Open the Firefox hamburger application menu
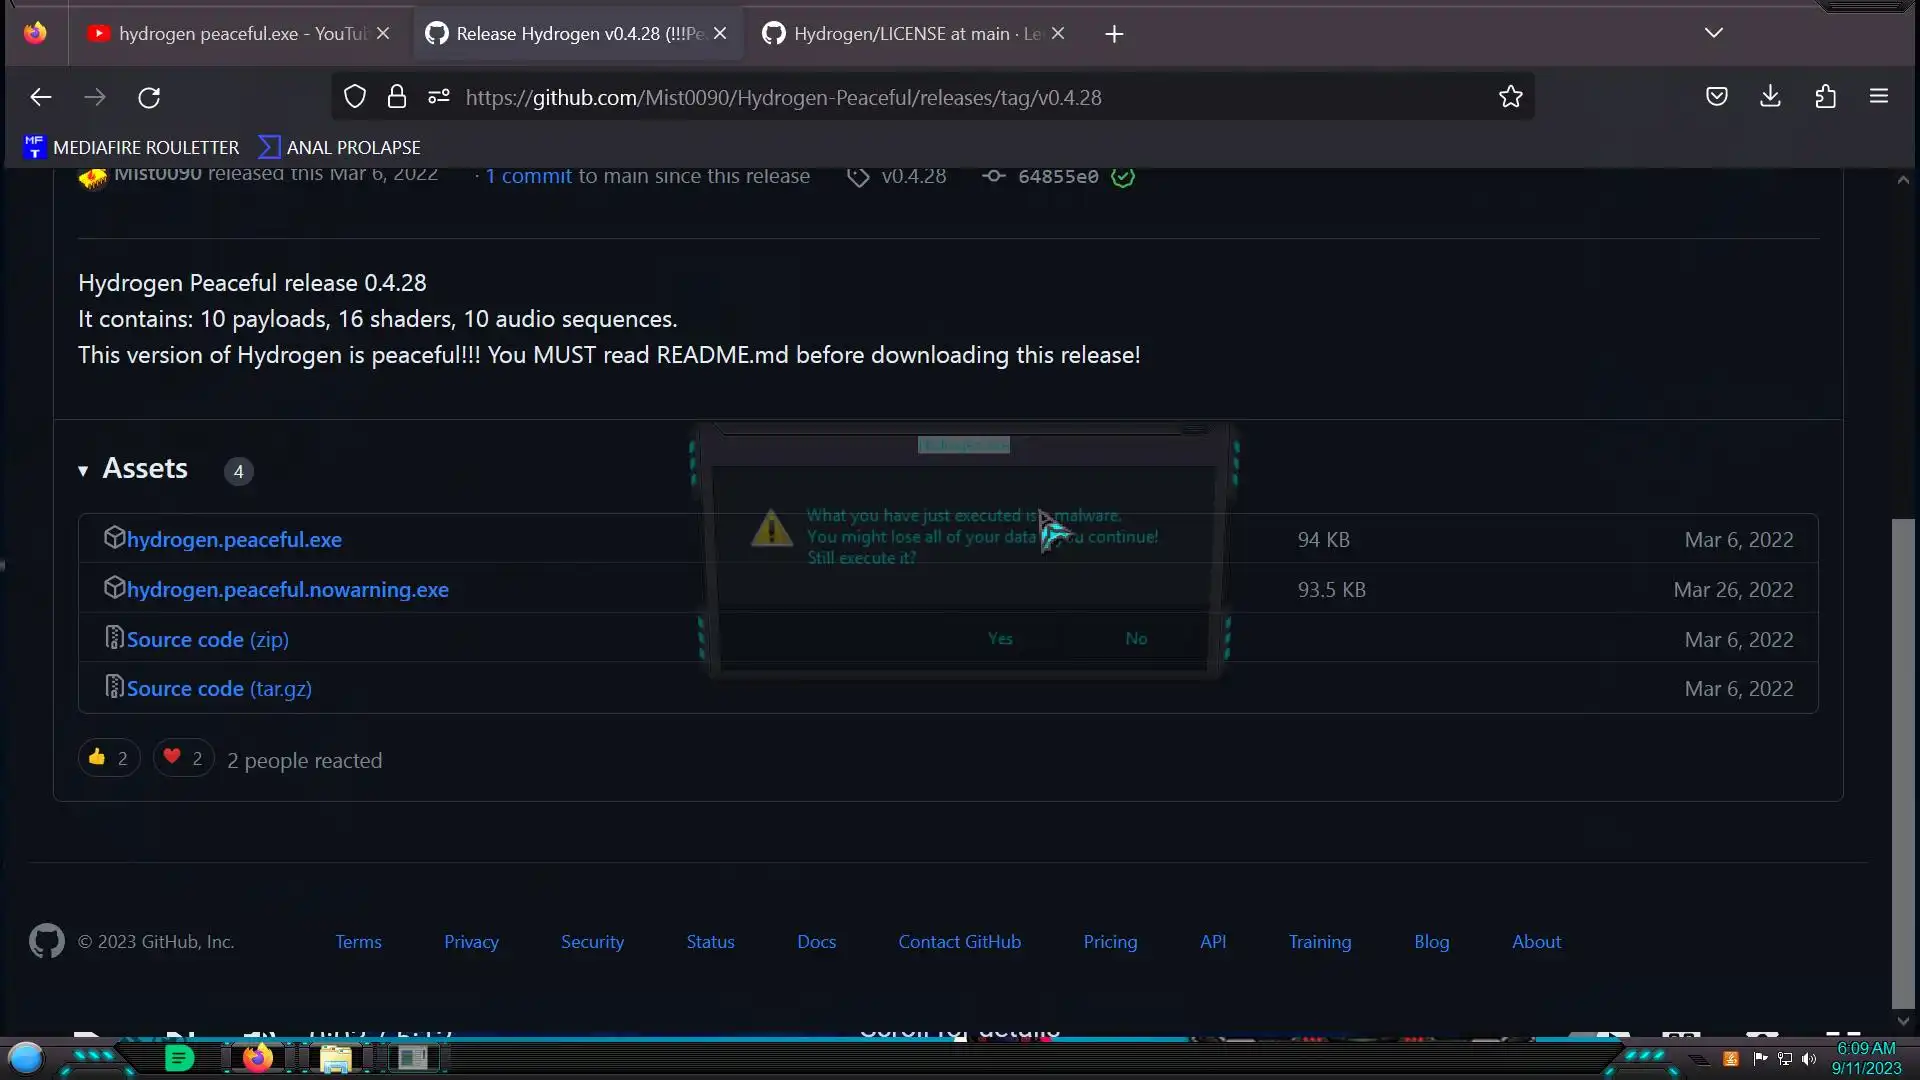The image size is (1920, 1080). (x=1878, y=97)
